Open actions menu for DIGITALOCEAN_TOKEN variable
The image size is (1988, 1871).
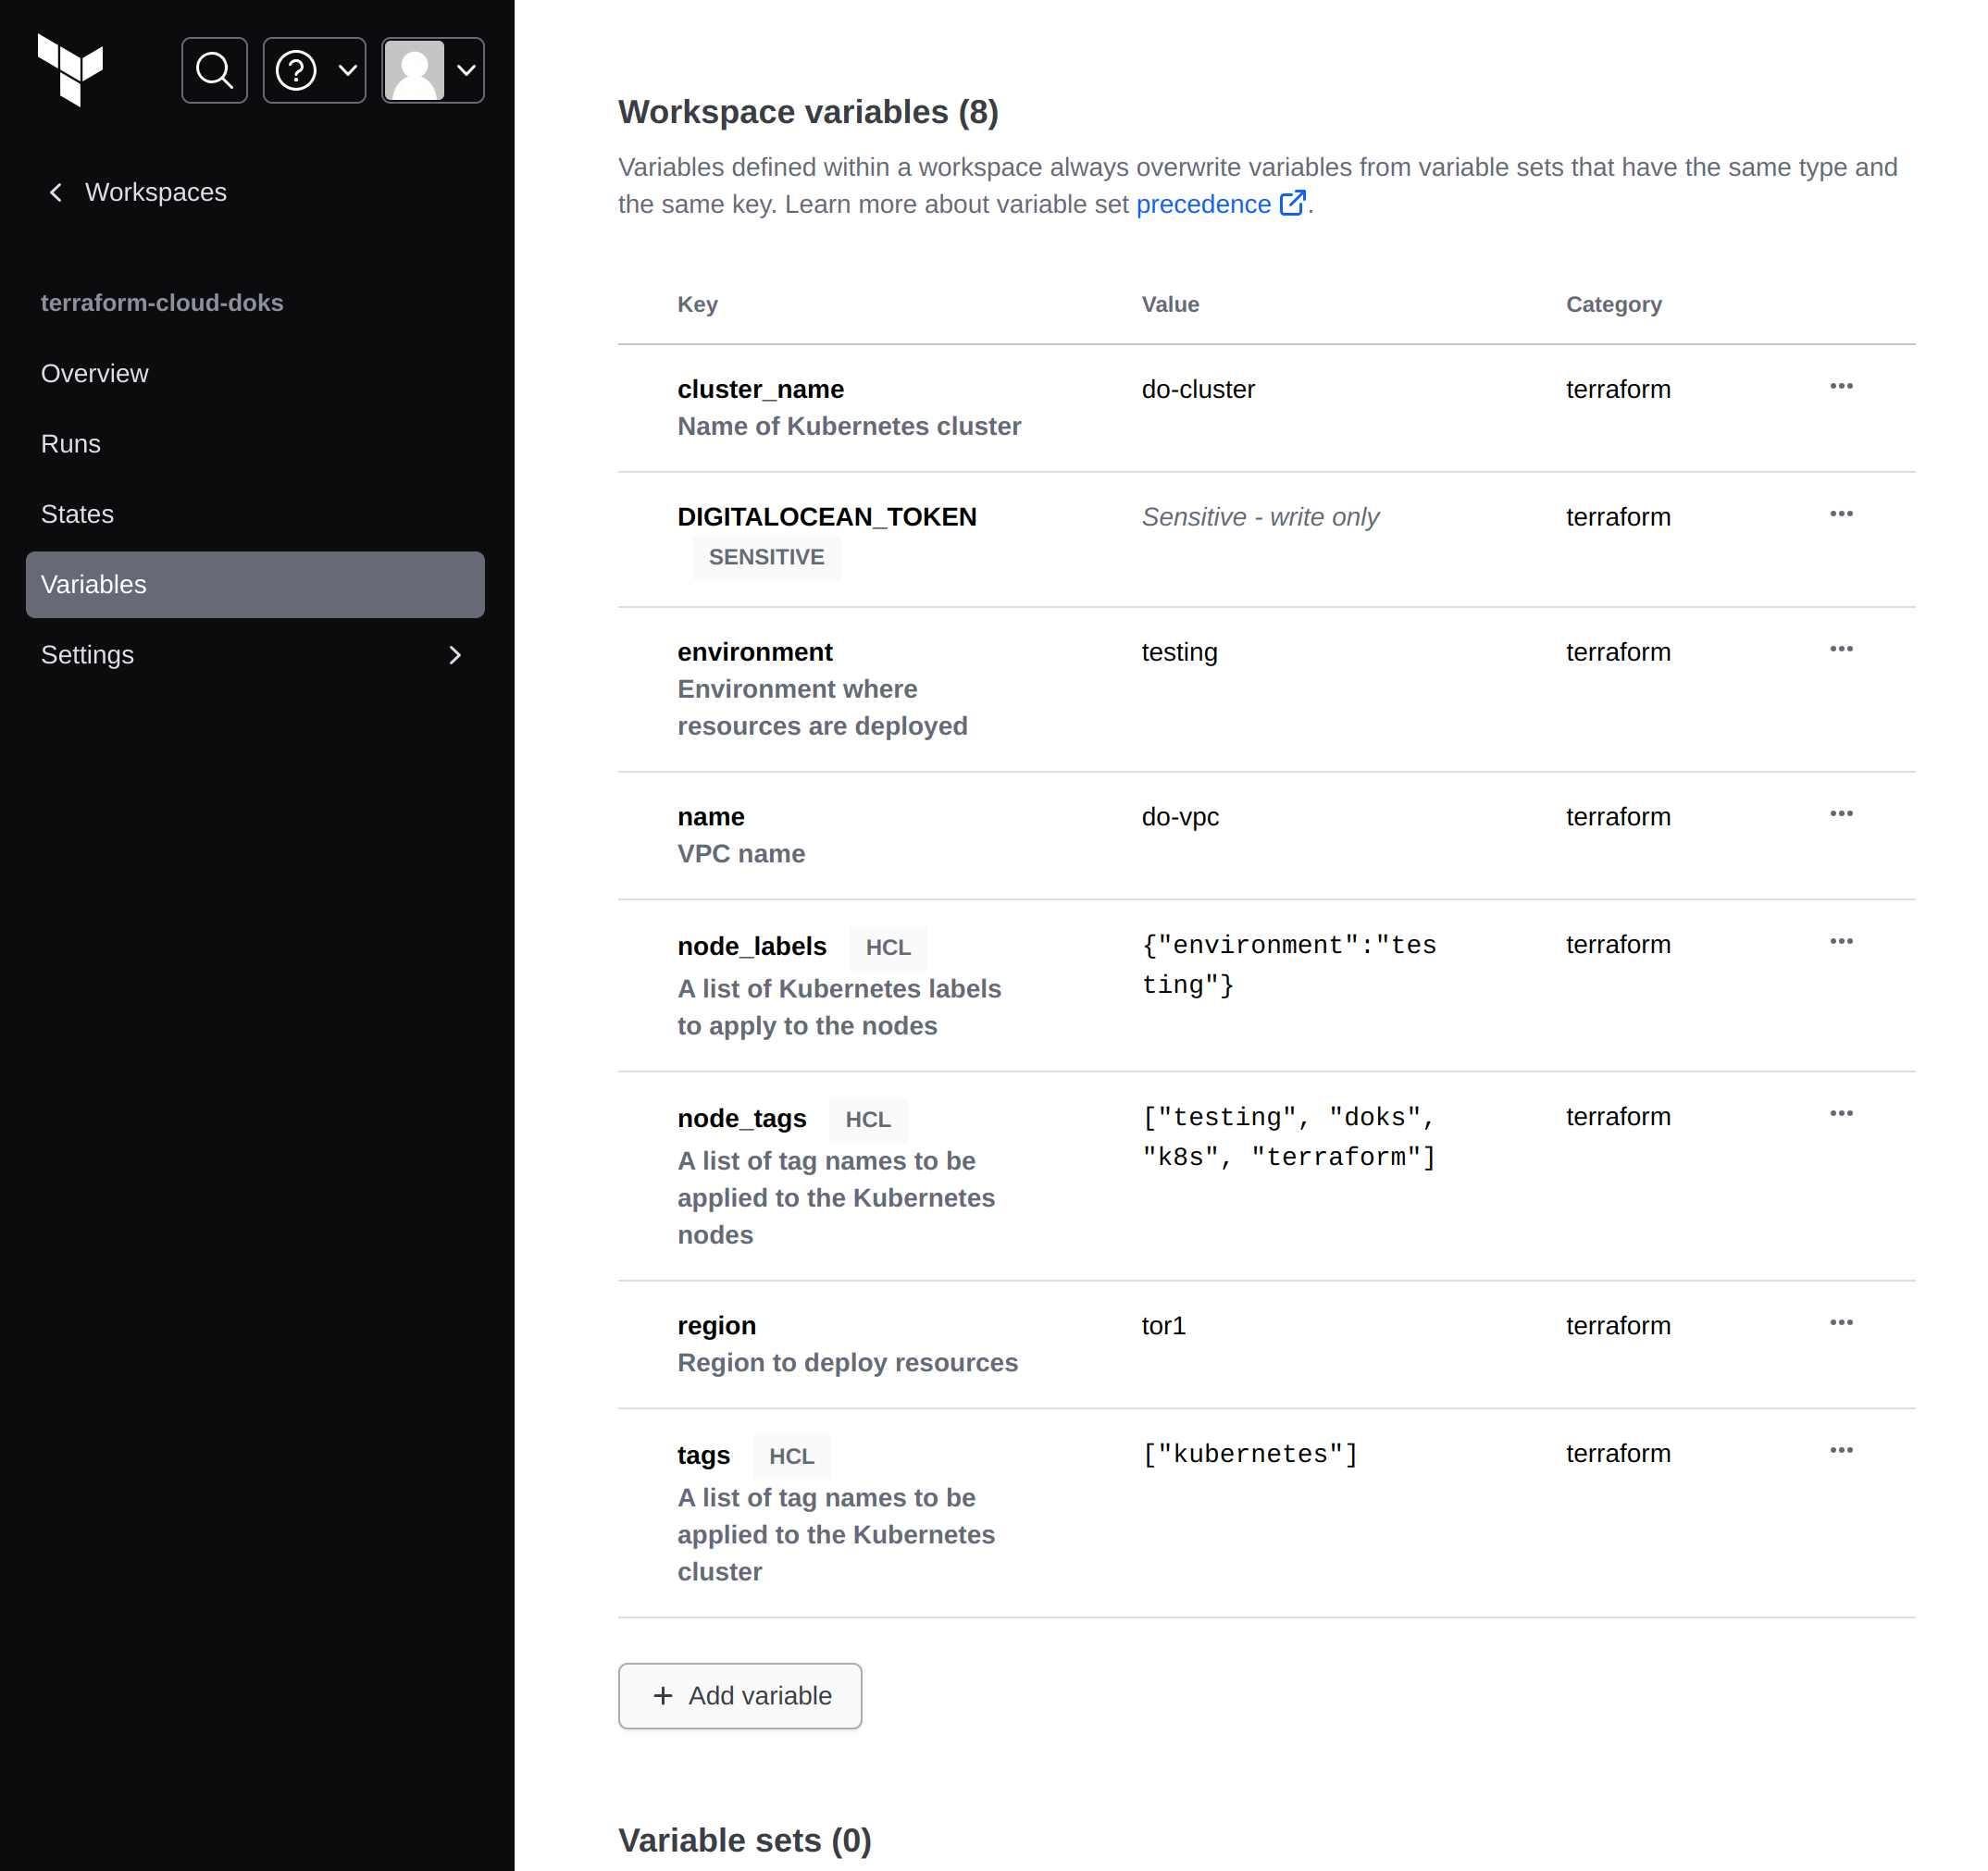click(x=1841, y=514)
